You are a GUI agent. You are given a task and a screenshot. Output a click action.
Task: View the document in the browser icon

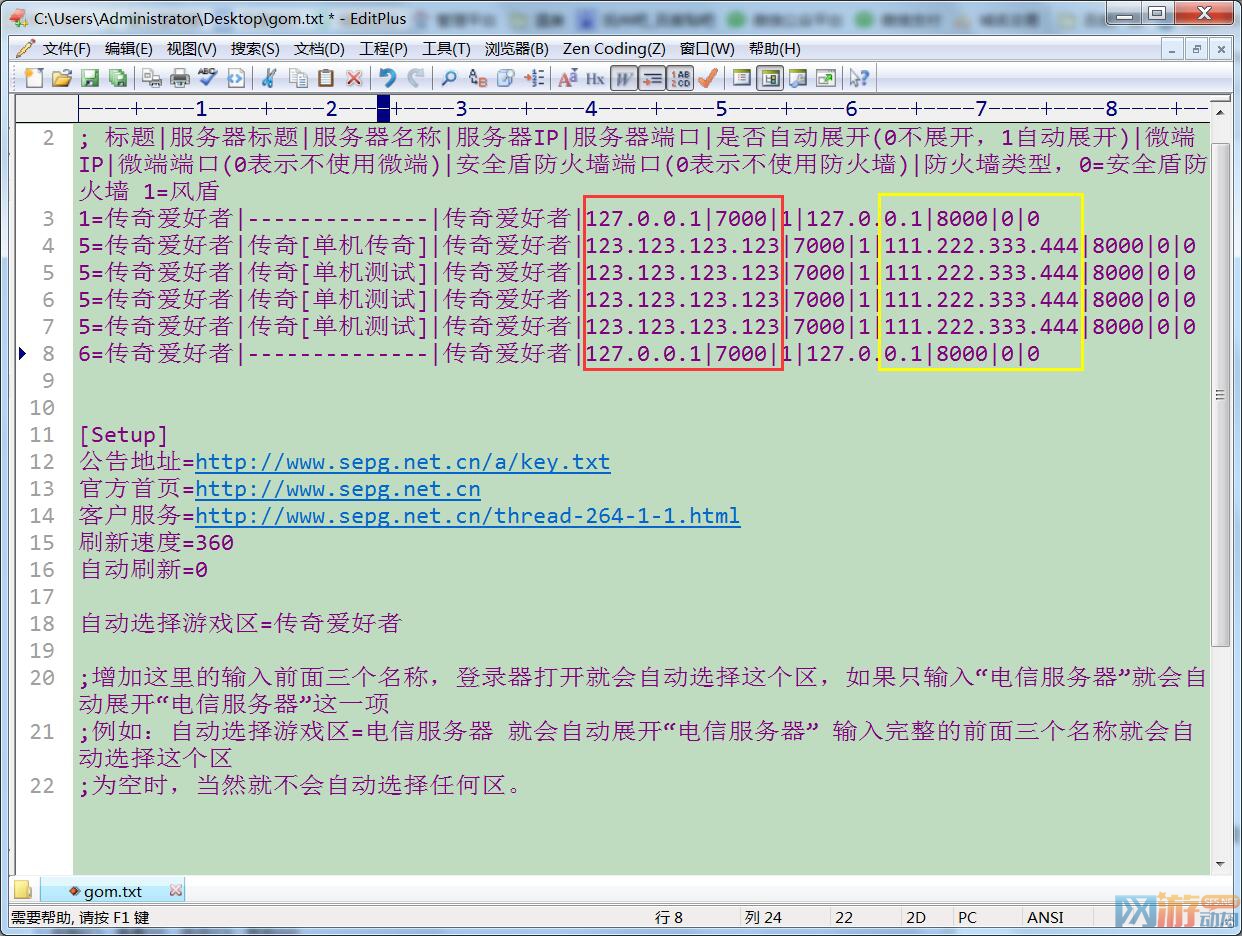pos(236,78)
